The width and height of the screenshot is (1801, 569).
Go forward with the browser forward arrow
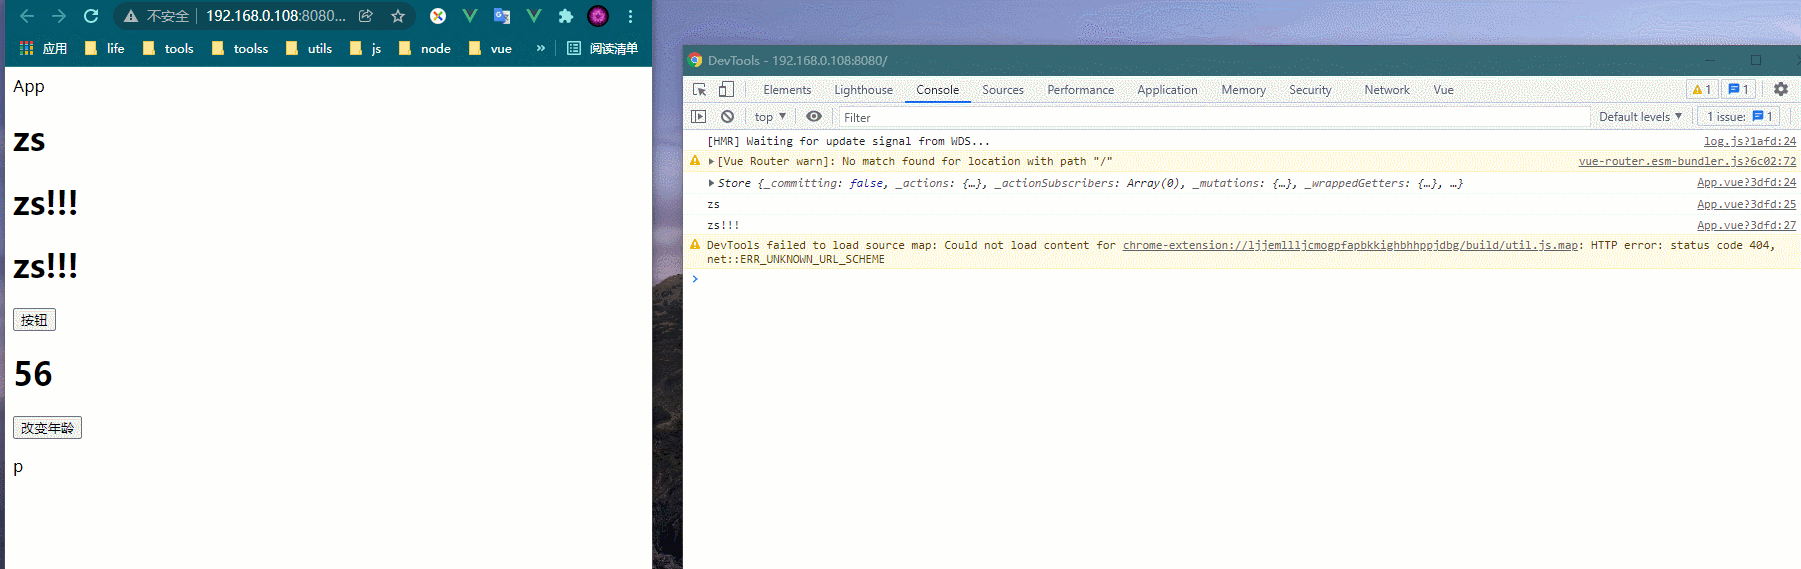[59, 16]
